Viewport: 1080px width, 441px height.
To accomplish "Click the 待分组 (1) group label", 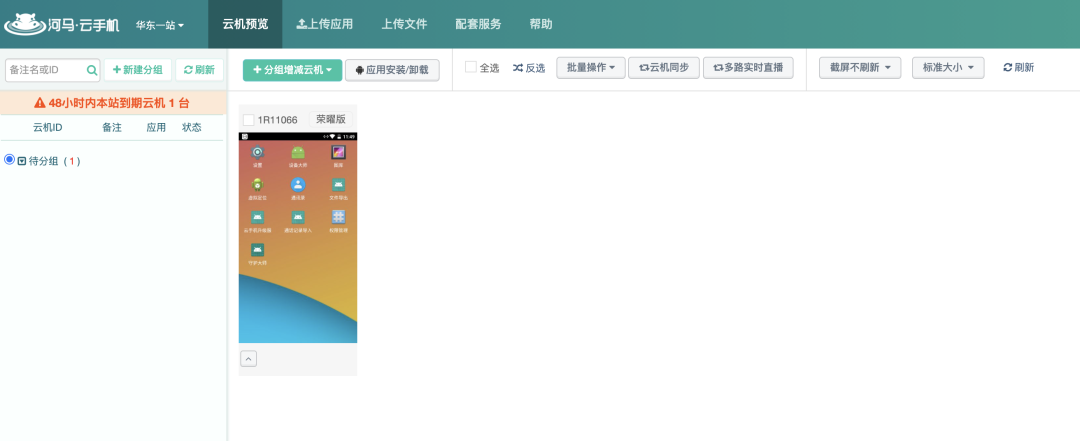I will pos(54,161).
